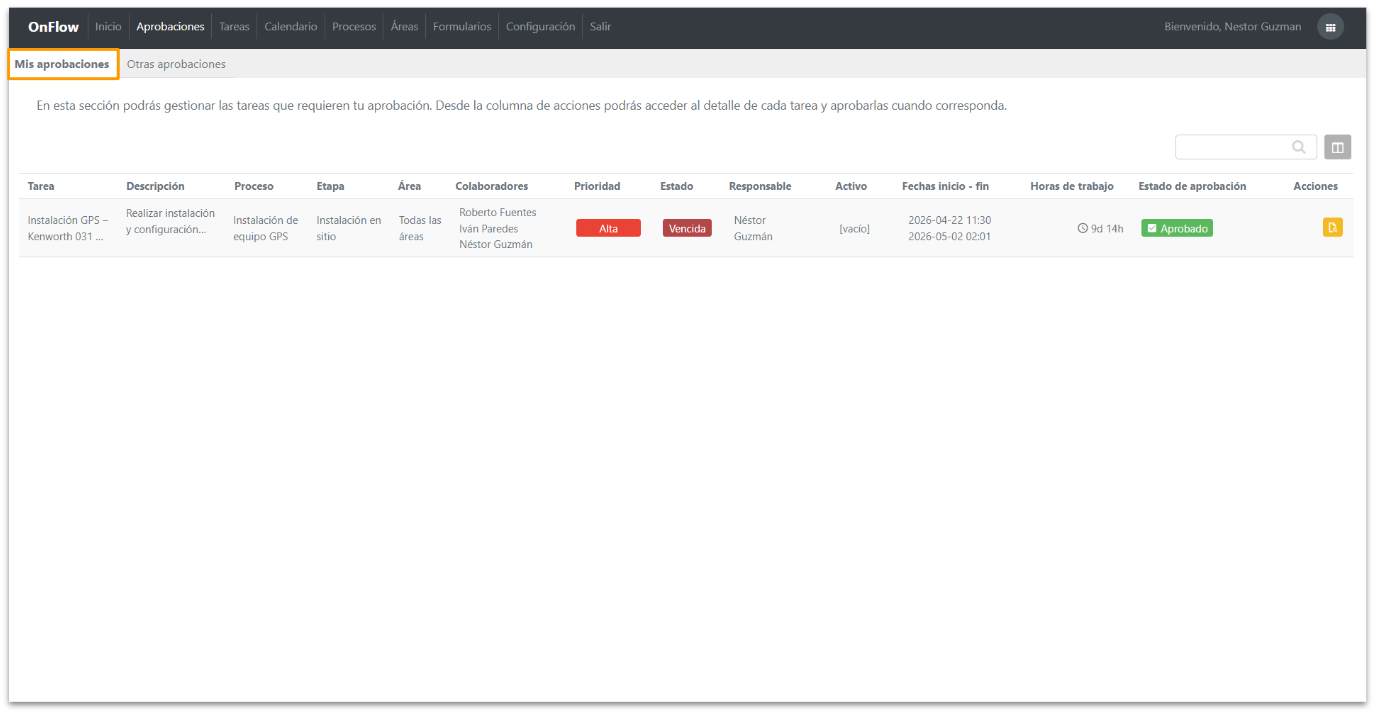Image resolution: width=1374 pixels, height=713 pixels.
Task: Click Salir to log out
Action: [x=600, y=27]
